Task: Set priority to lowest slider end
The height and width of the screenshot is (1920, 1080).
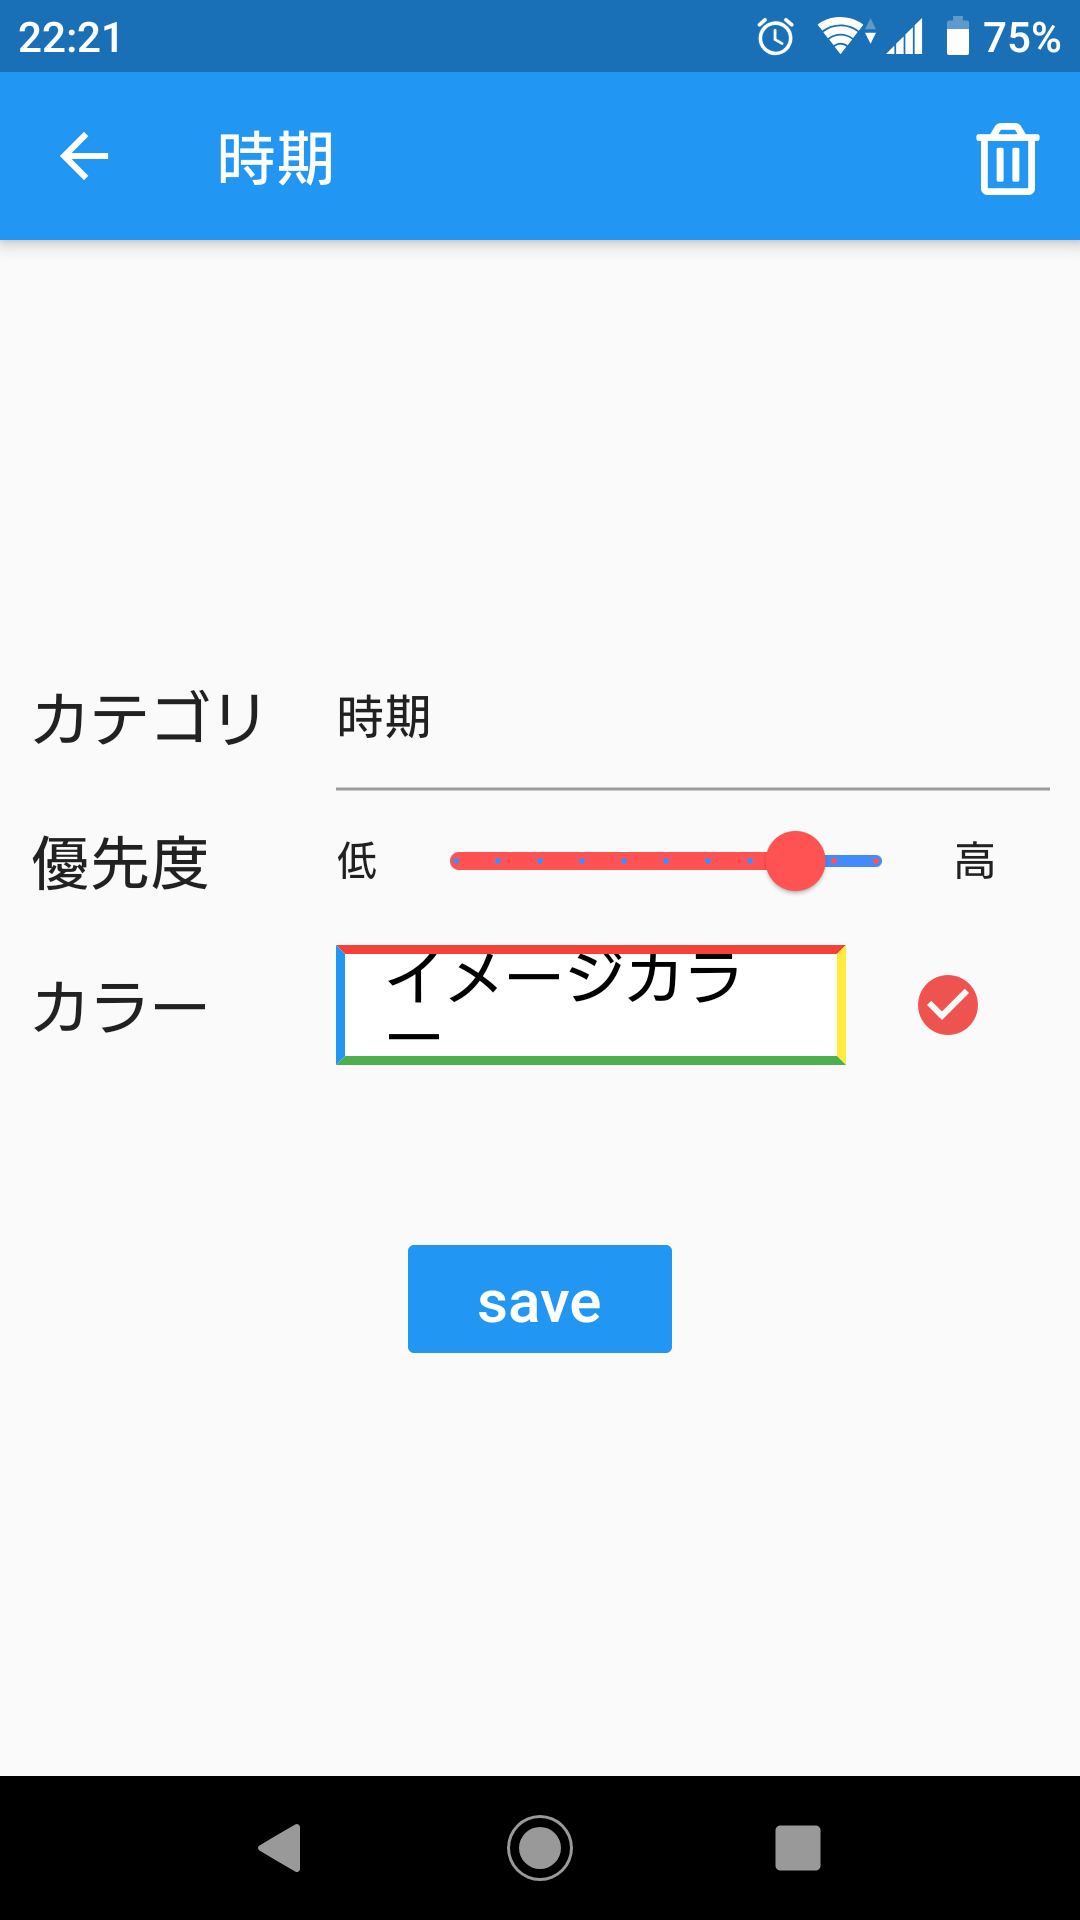Action: click(456, 861)
